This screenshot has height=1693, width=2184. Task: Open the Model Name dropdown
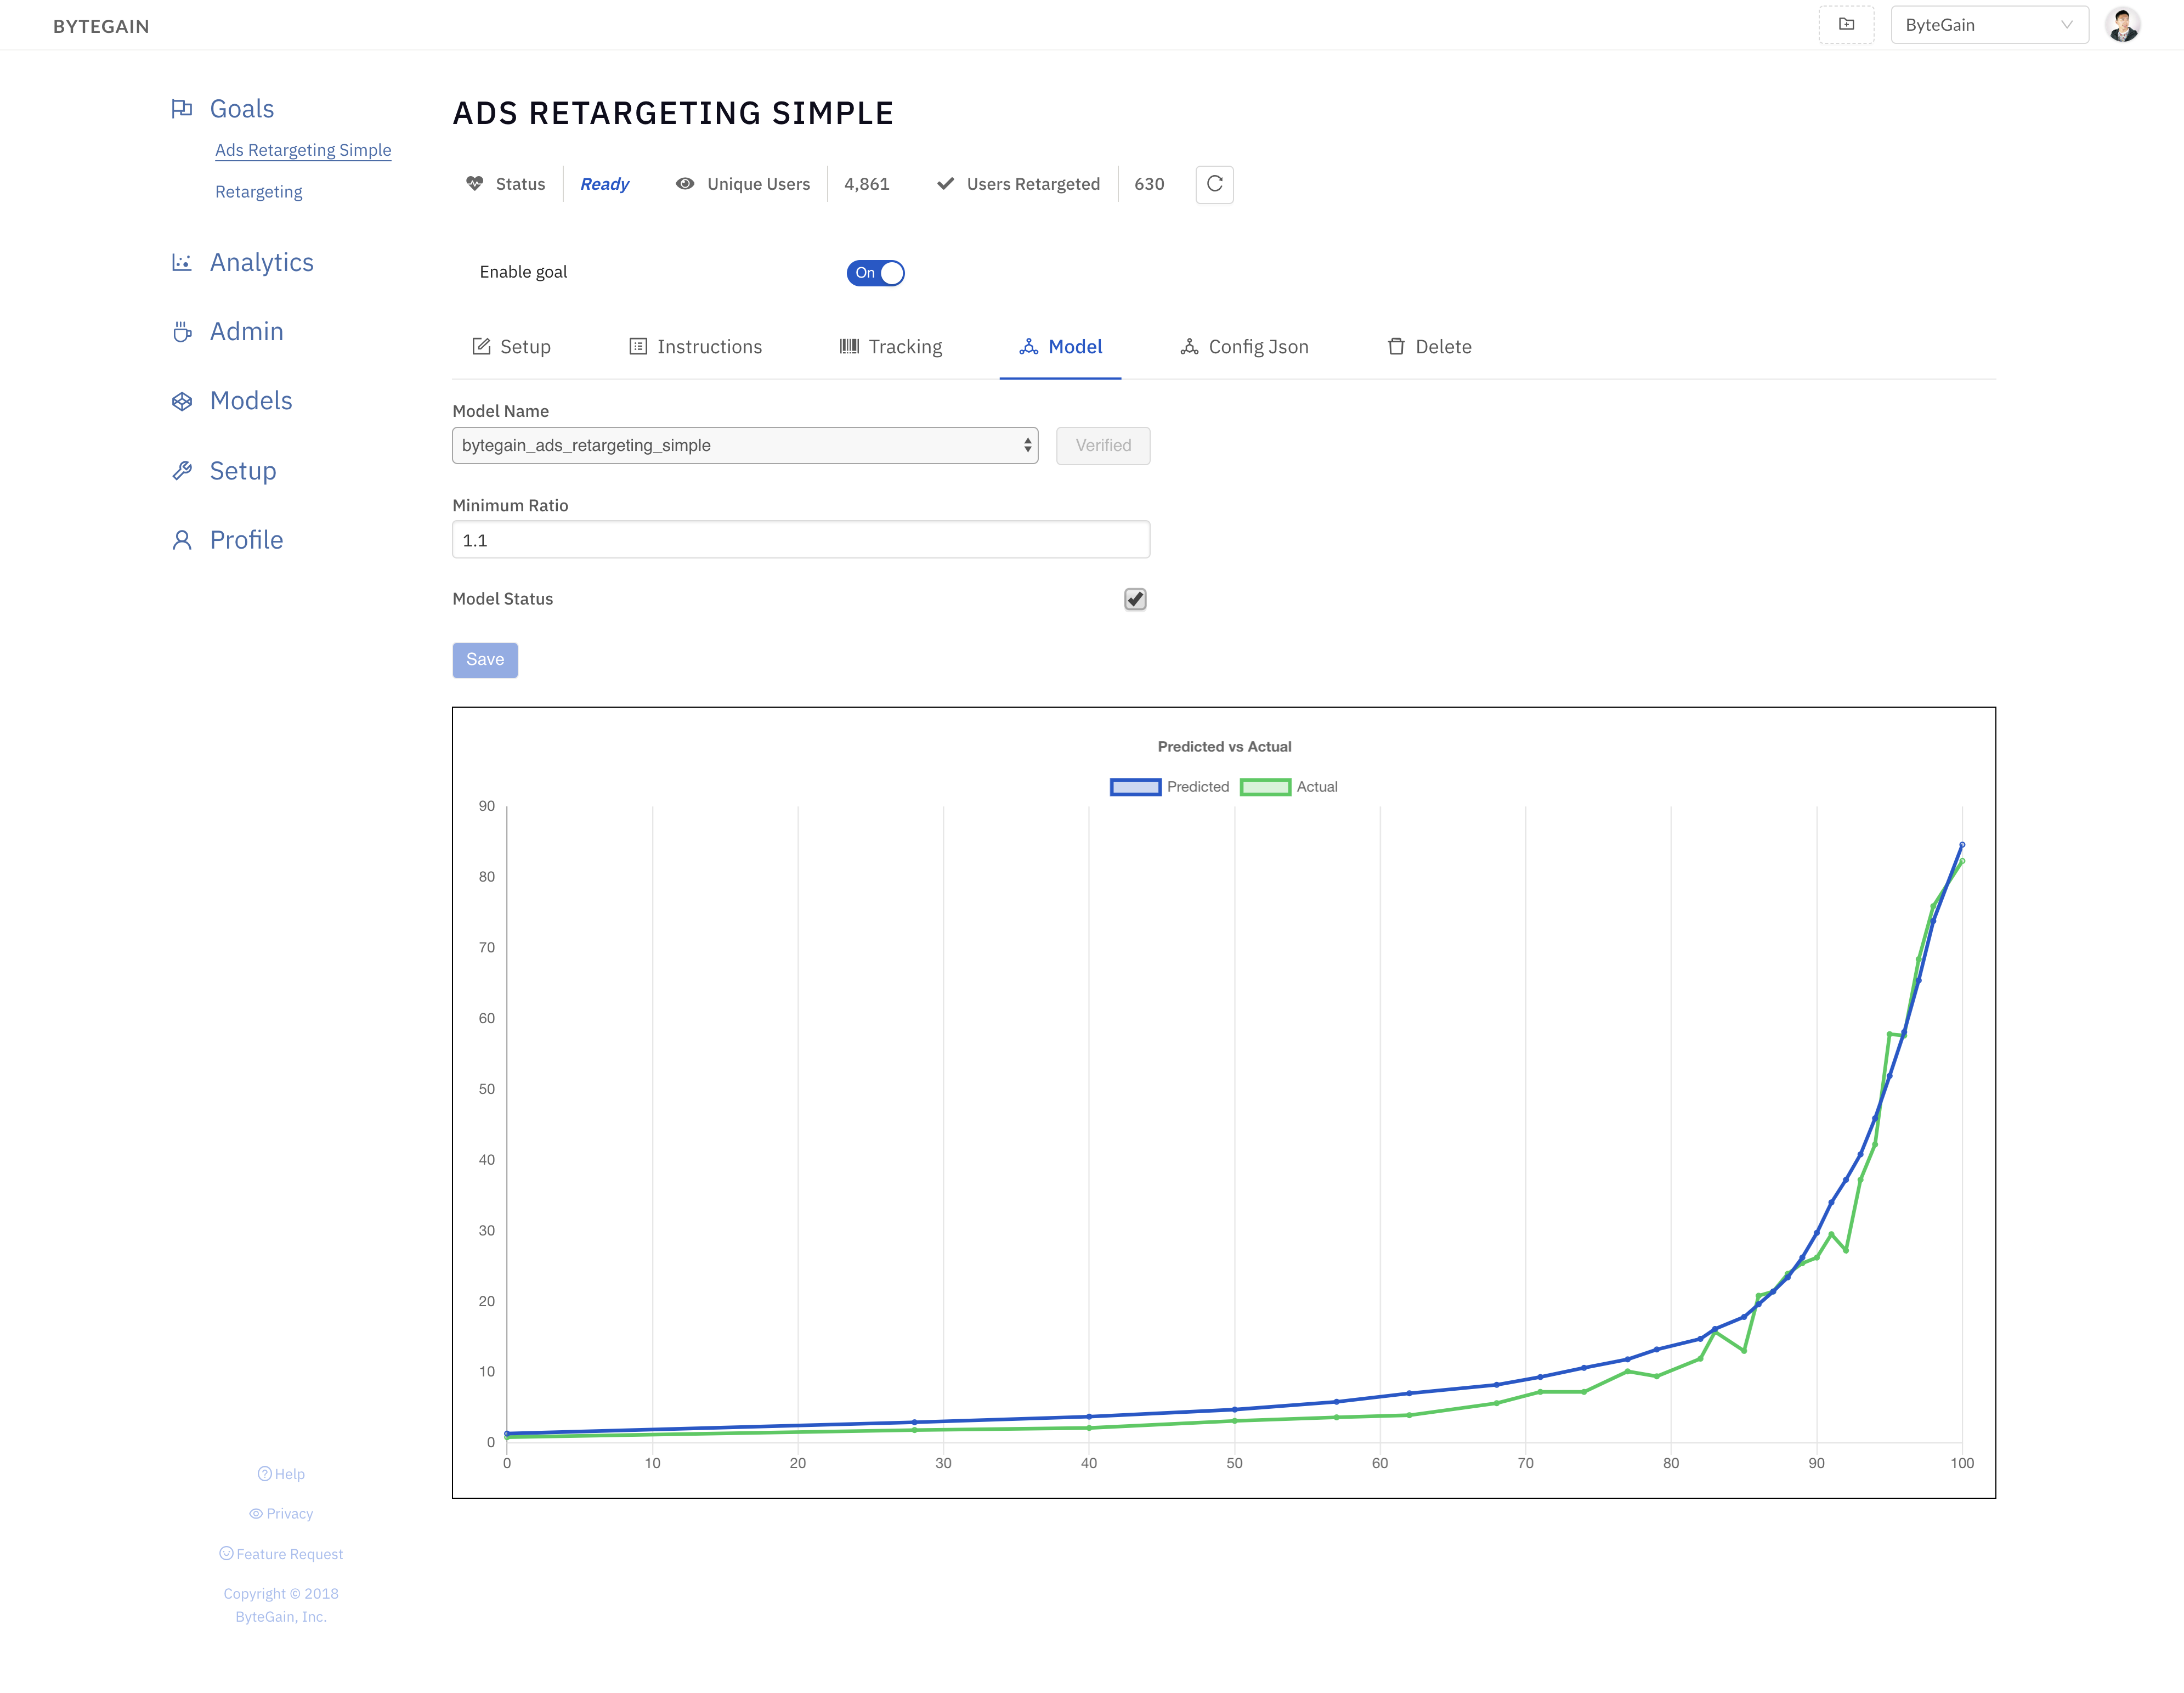pyautogui.click(x=744, y=445)
